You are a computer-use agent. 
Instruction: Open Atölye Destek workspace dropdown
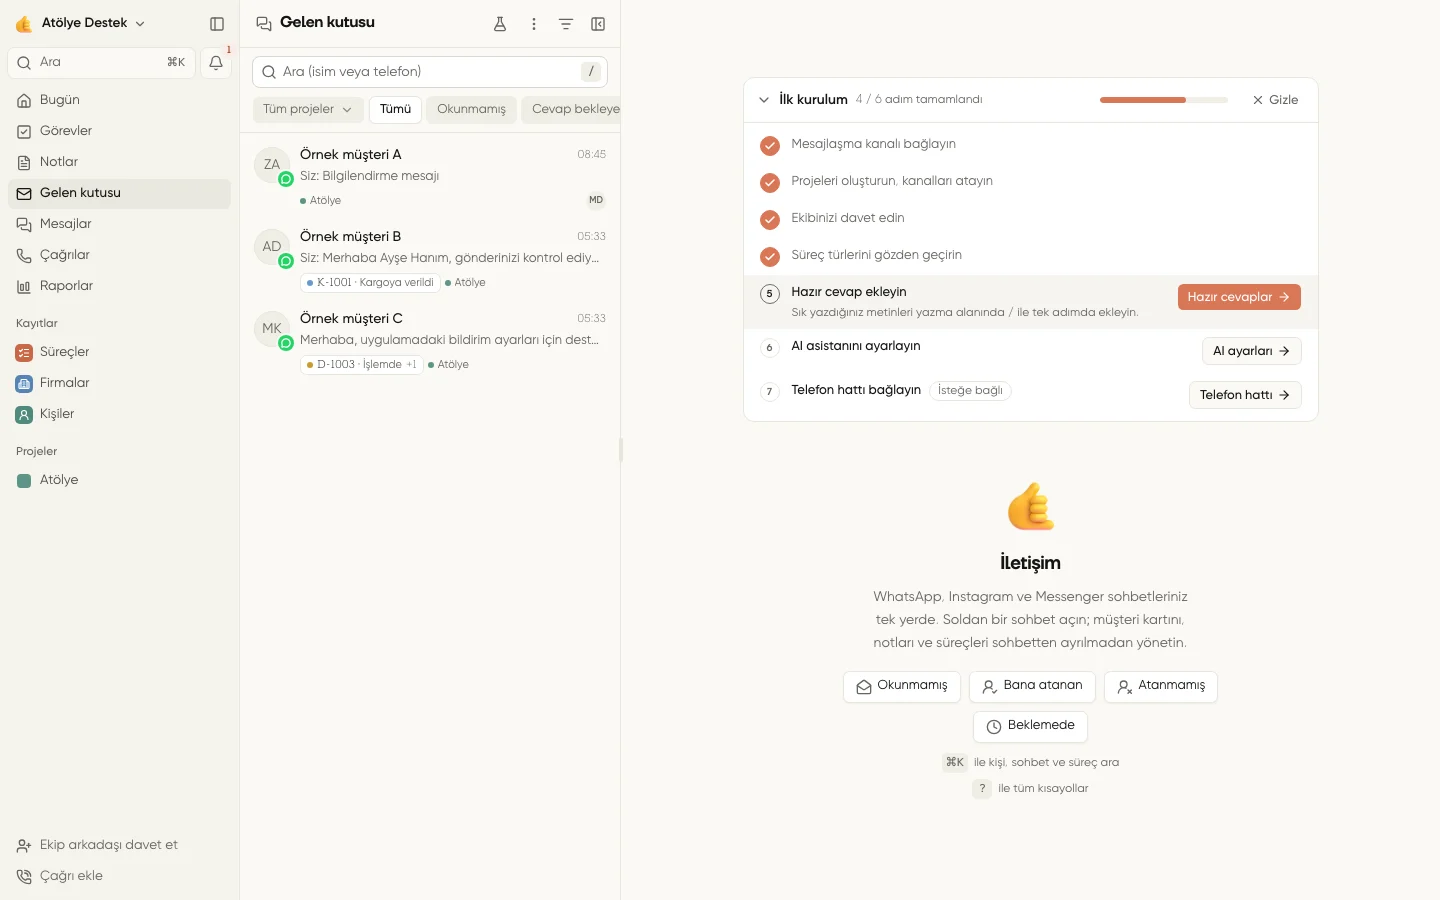click(x=81, y=23)
